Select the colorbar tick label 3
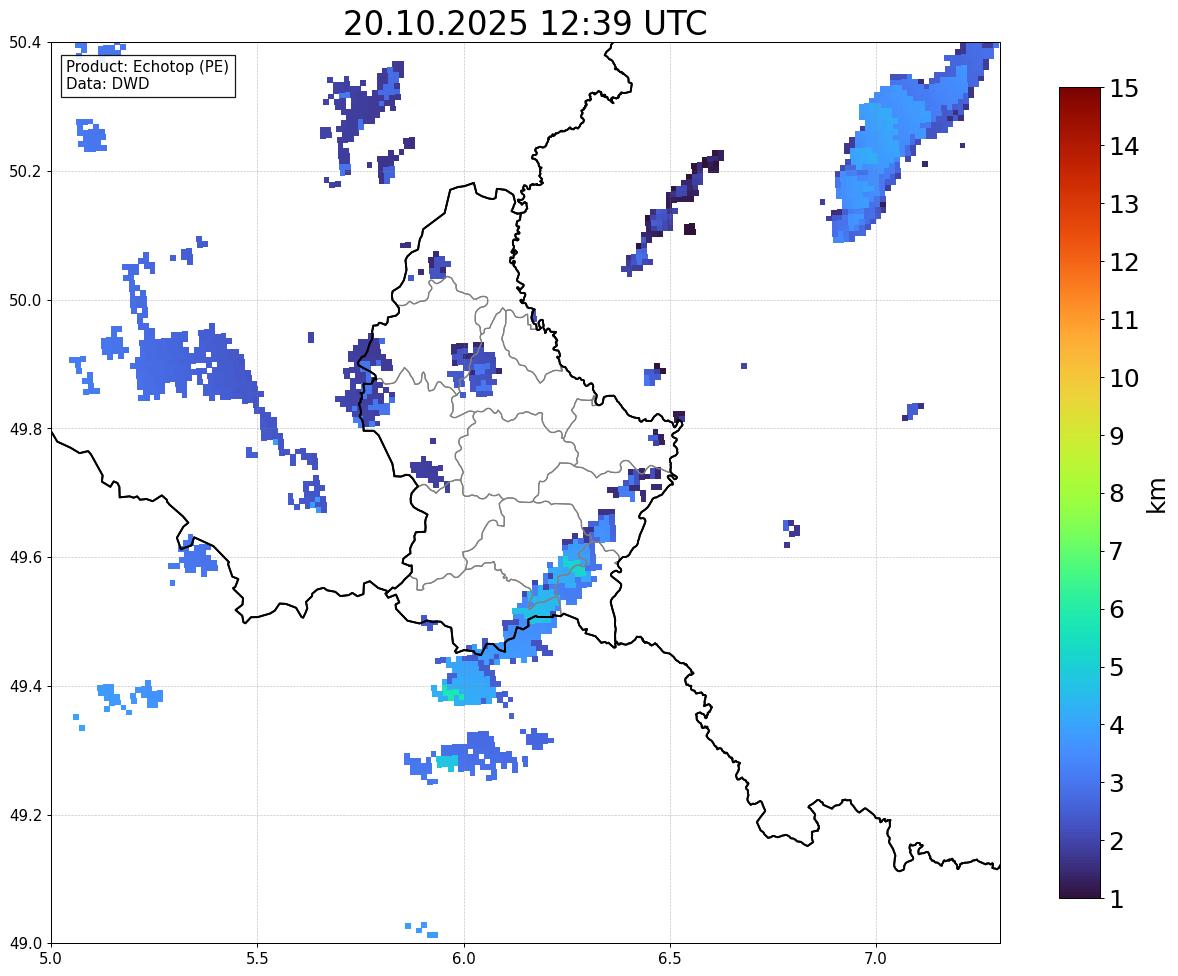Screen dimensions: 1178x976 pyautogui.click(x=1117, y=783)
